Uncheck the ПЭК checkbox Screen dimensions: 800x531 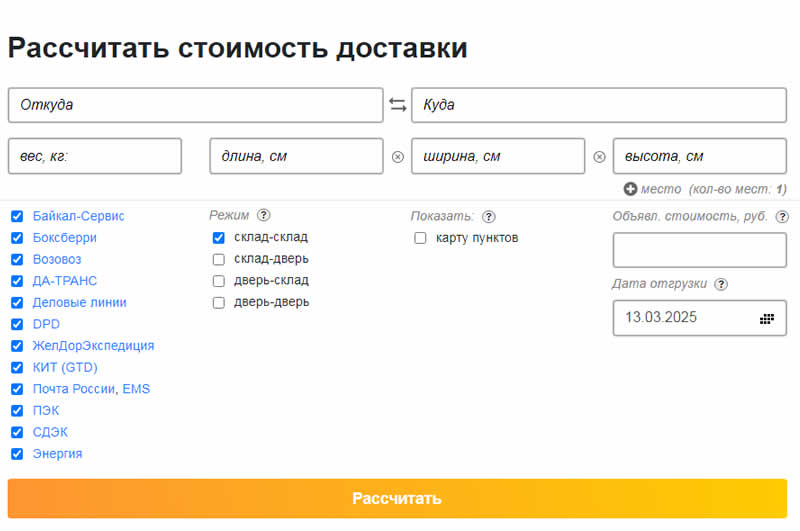click(x=17, y=411)
